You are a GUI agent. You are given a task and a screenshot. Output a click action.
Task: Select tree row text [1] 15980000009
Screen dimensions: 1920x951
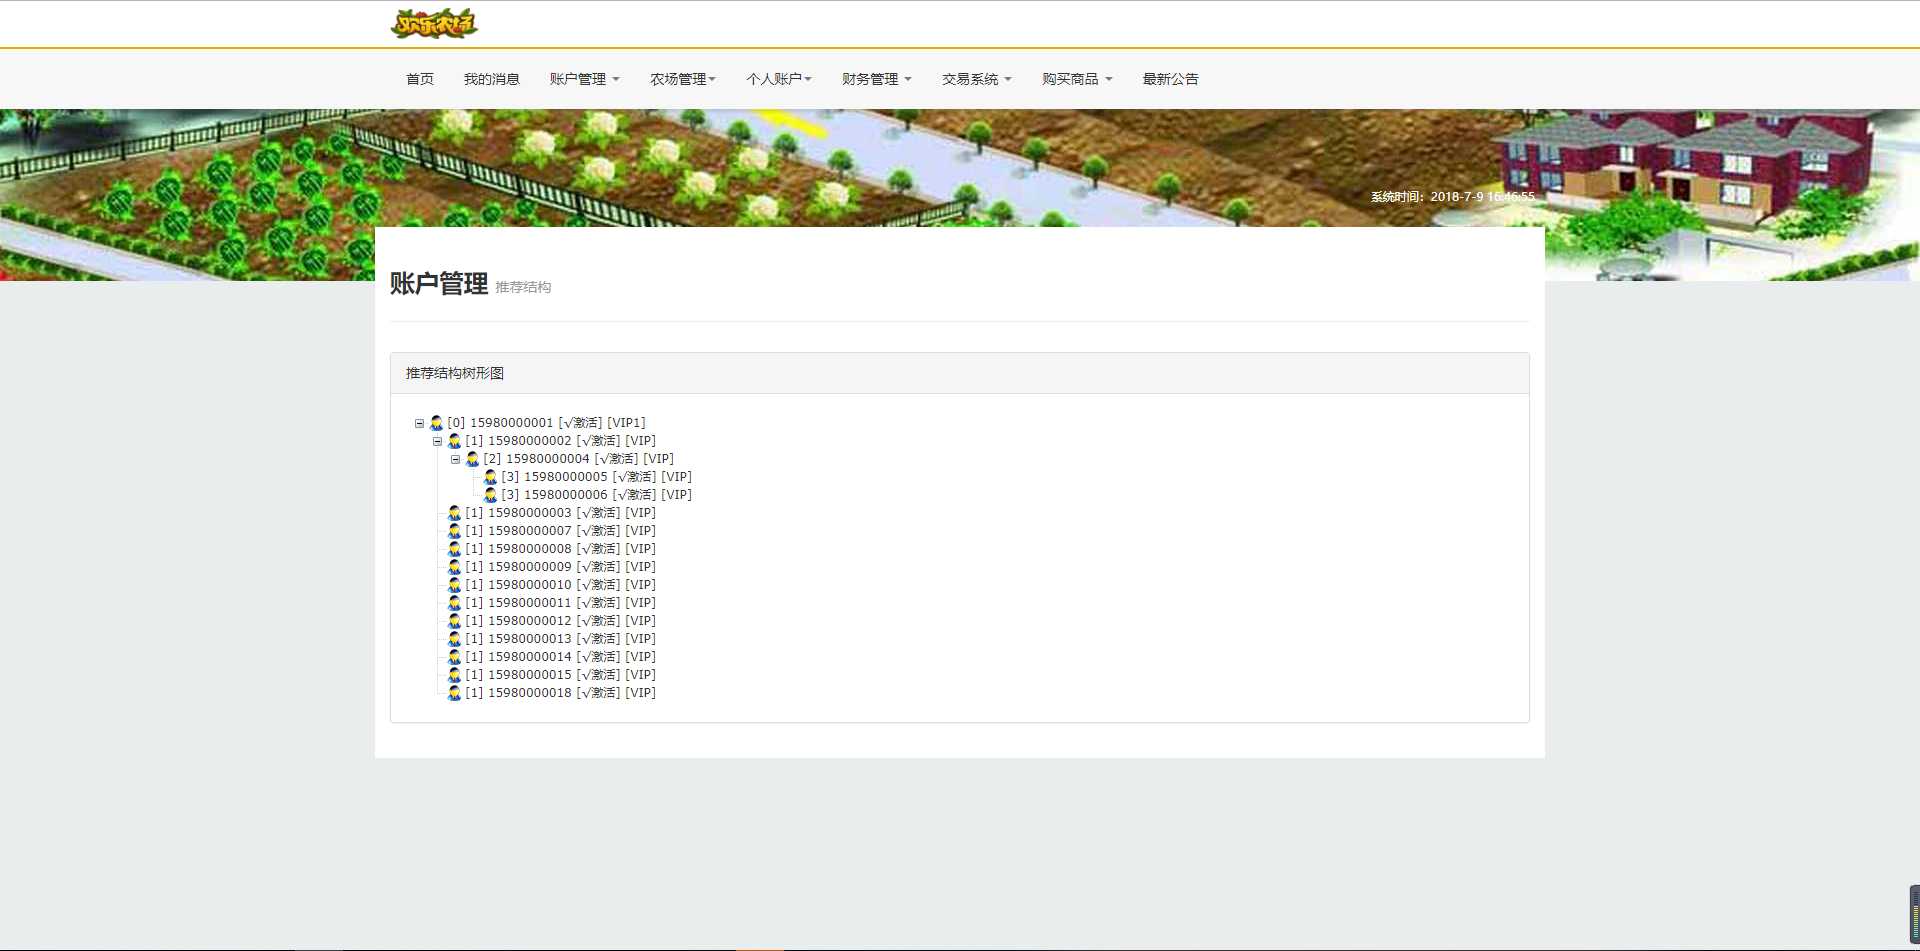(560, 567)
